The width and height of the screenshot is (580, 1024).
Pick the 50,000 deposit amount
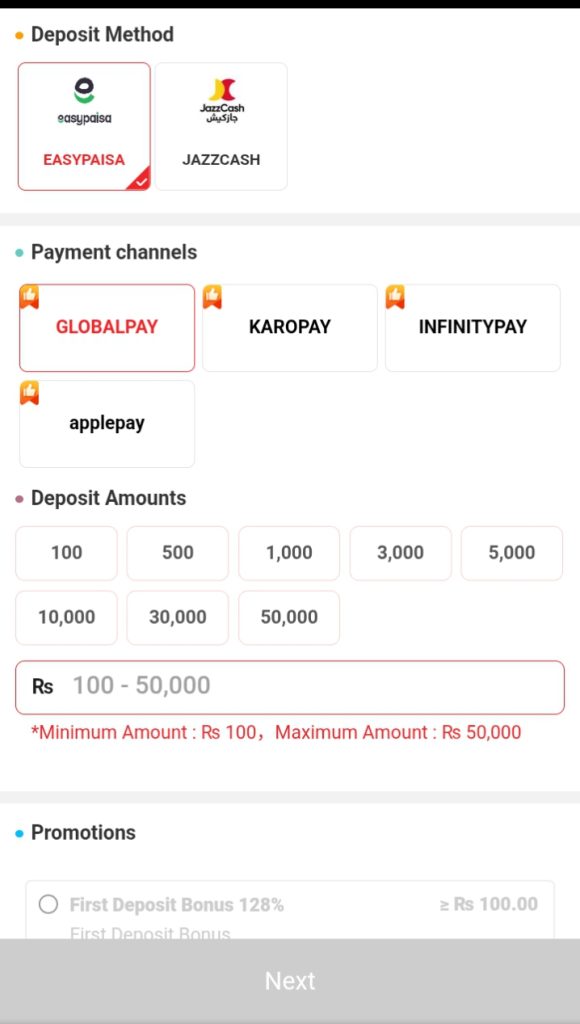point(289,618)
